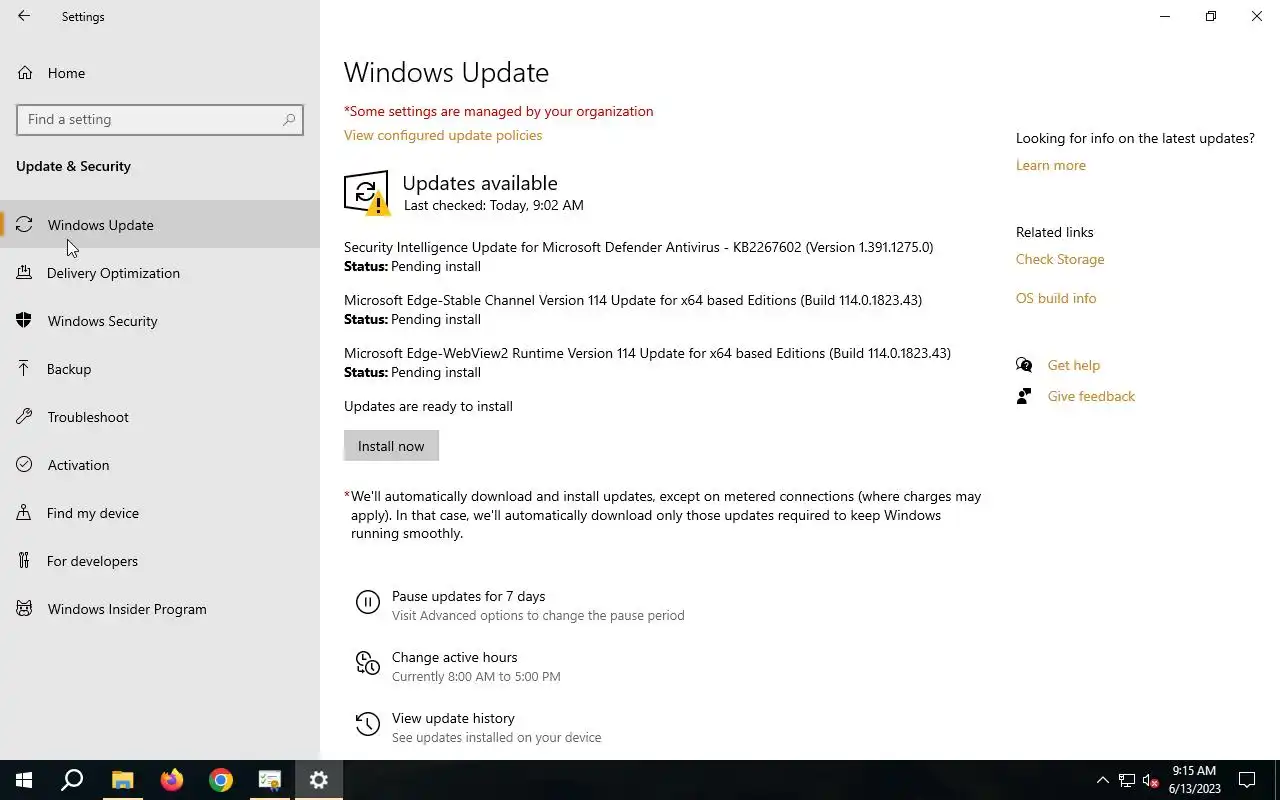This screenshot has width=1280, height=800.
Task: Click the Backup upload arrow icon
Action: (x=24, y=369)
